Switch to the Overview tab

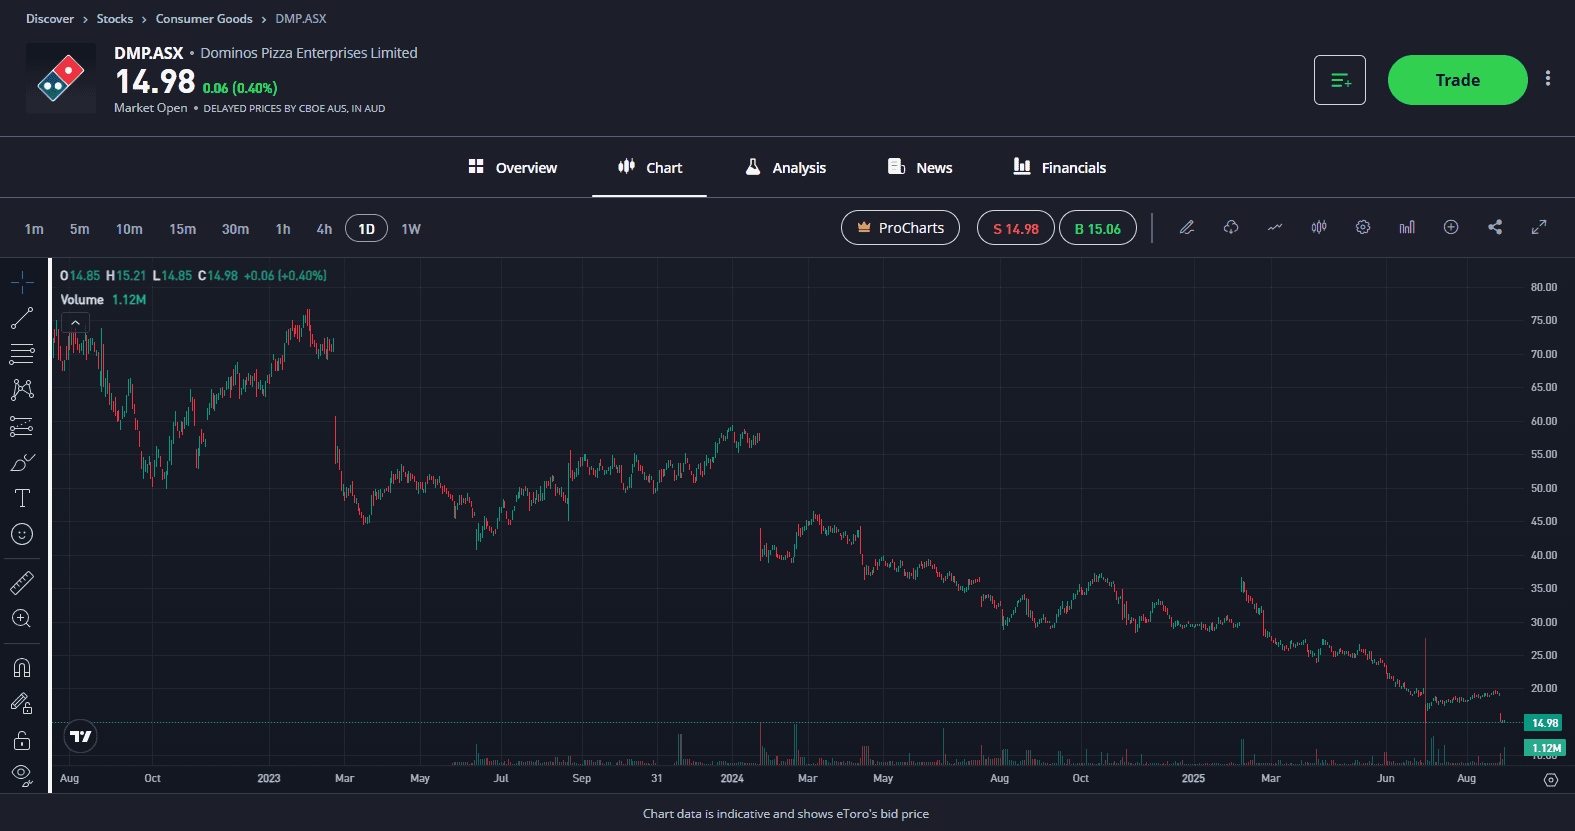tap(513, 167)
